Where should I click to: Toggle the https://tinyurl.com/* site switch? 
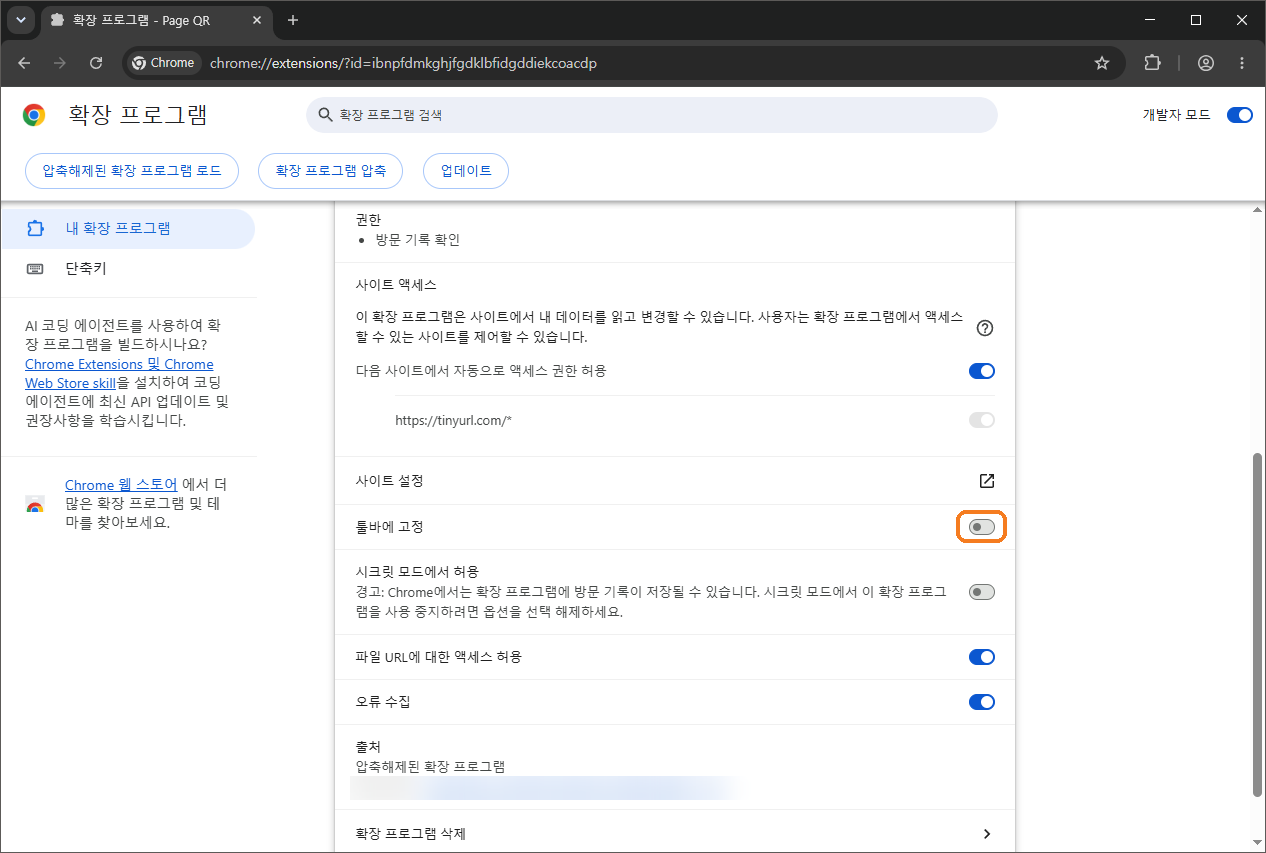pyautogui.click(x=982, y=420)
